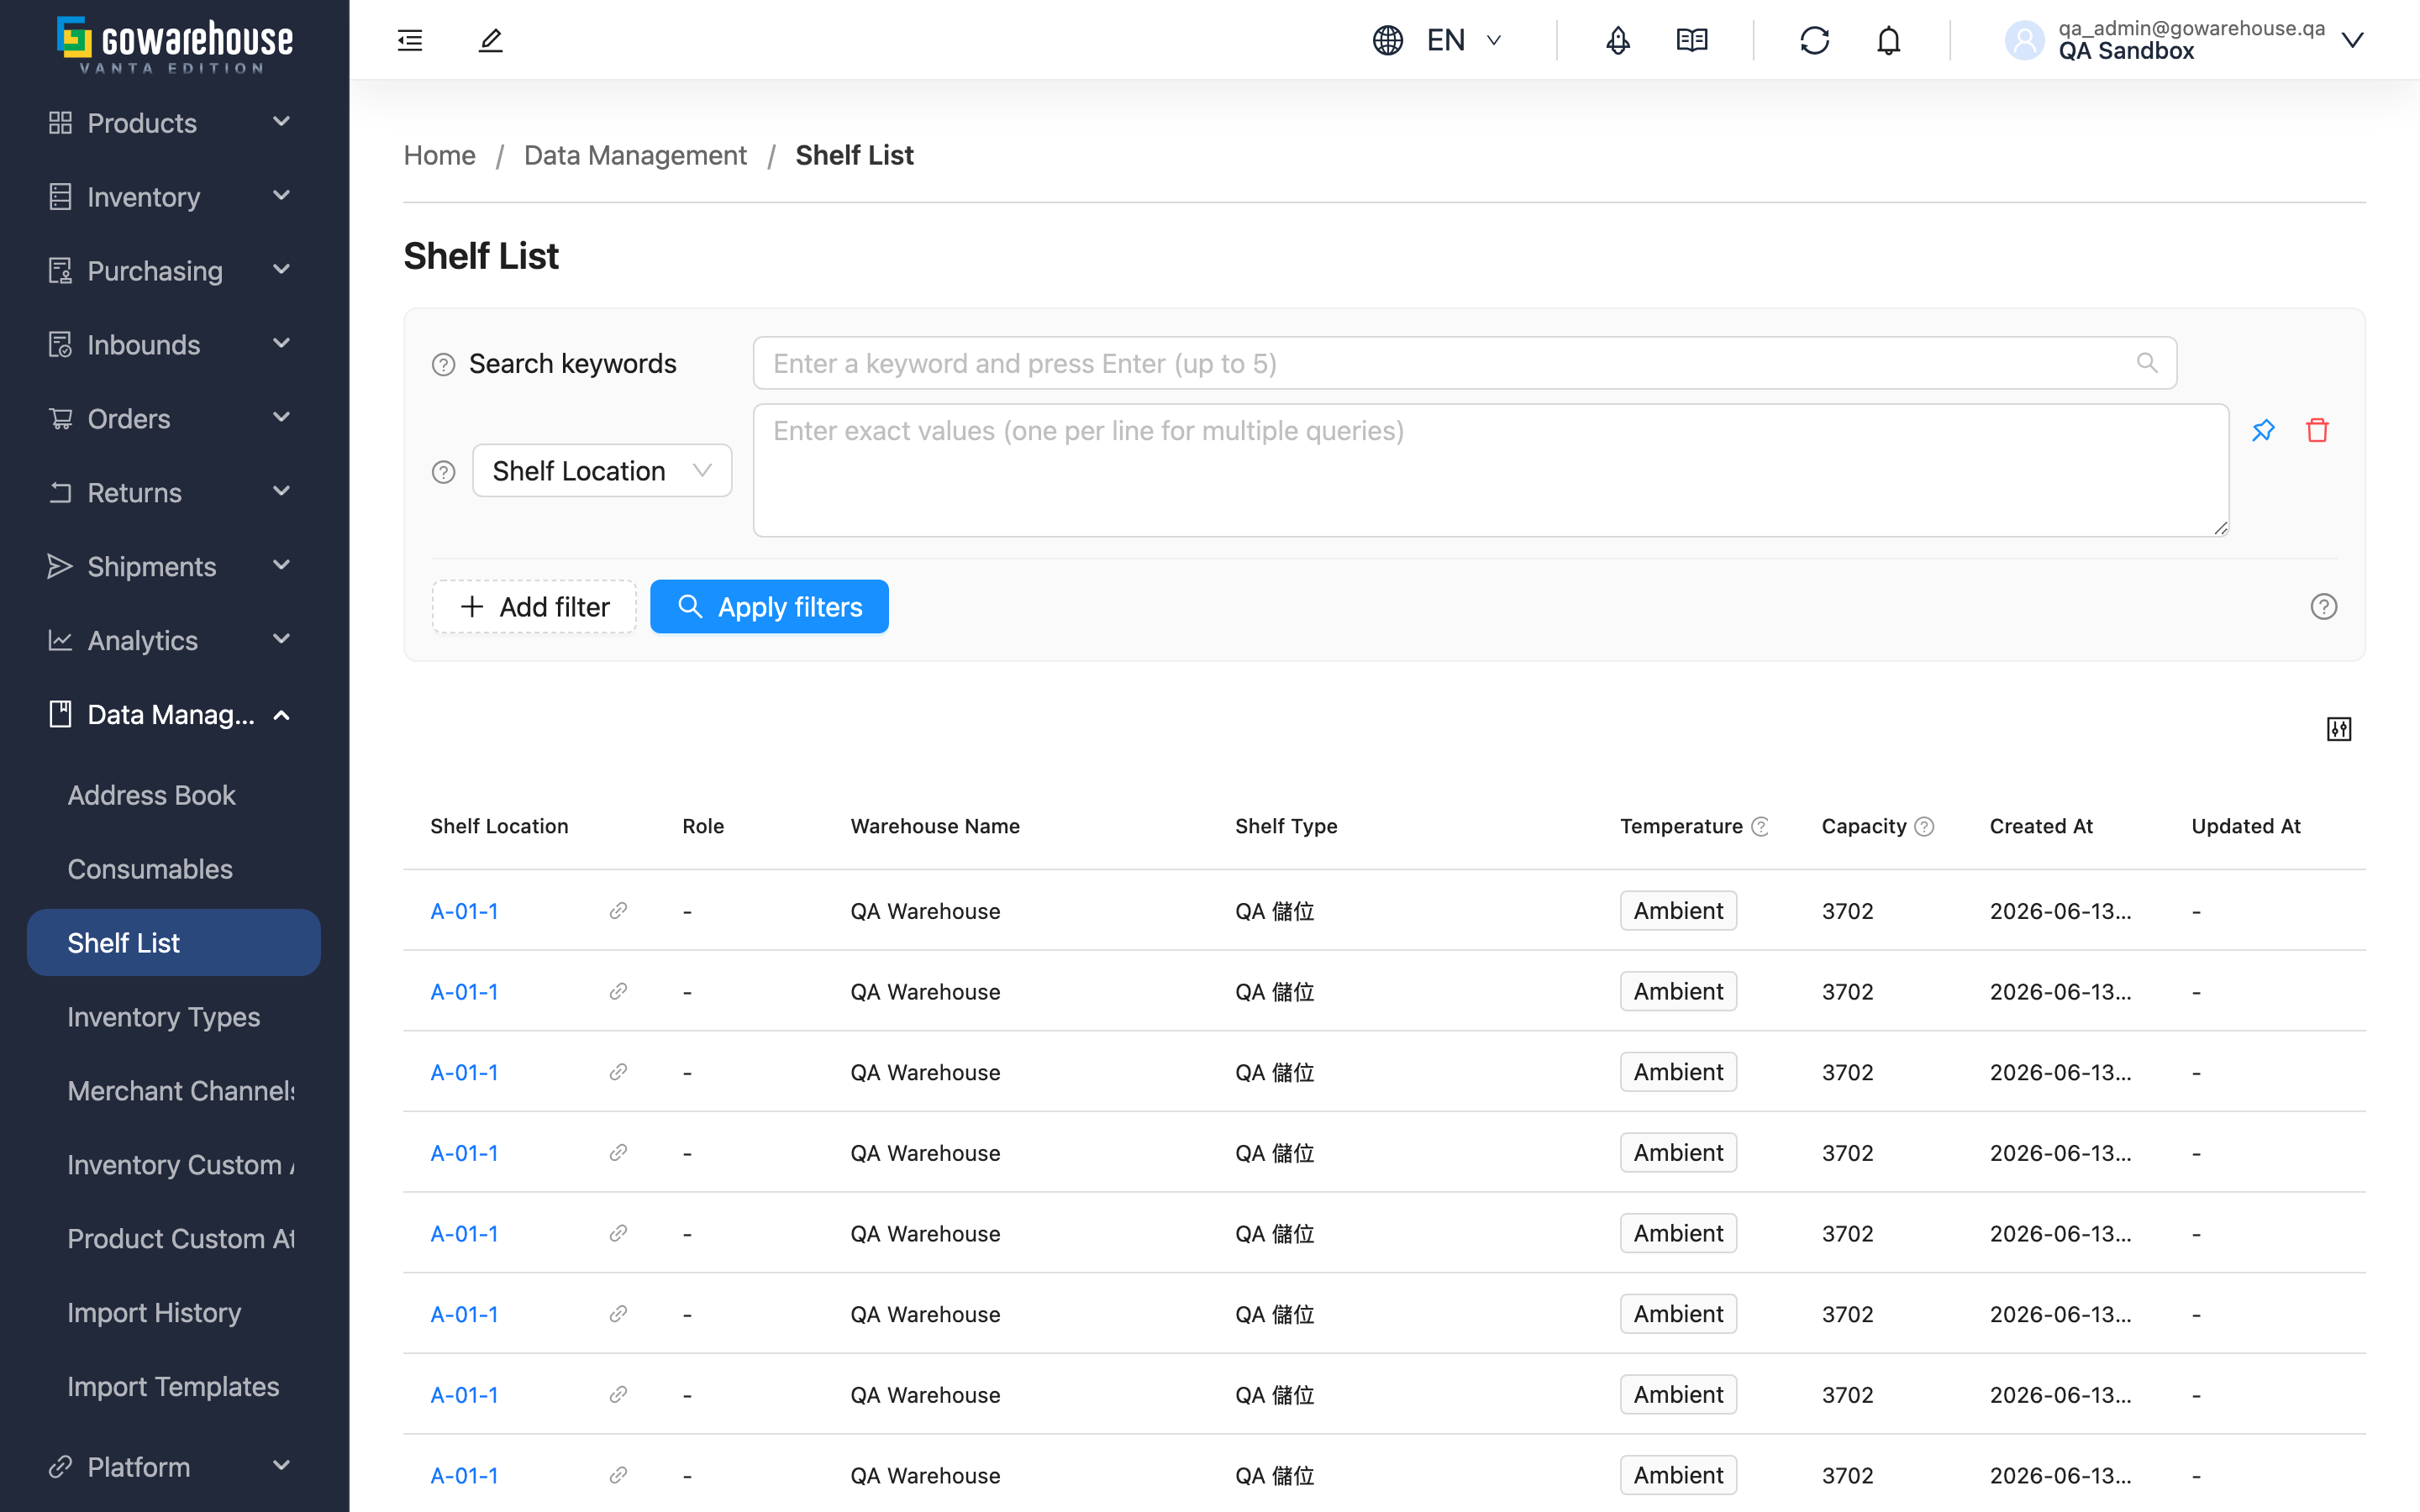Image resolution: width=2420 pixels, height=1512 pixels.
Task: Collapse the sidebar menu icon
Action: click(410, 40)
